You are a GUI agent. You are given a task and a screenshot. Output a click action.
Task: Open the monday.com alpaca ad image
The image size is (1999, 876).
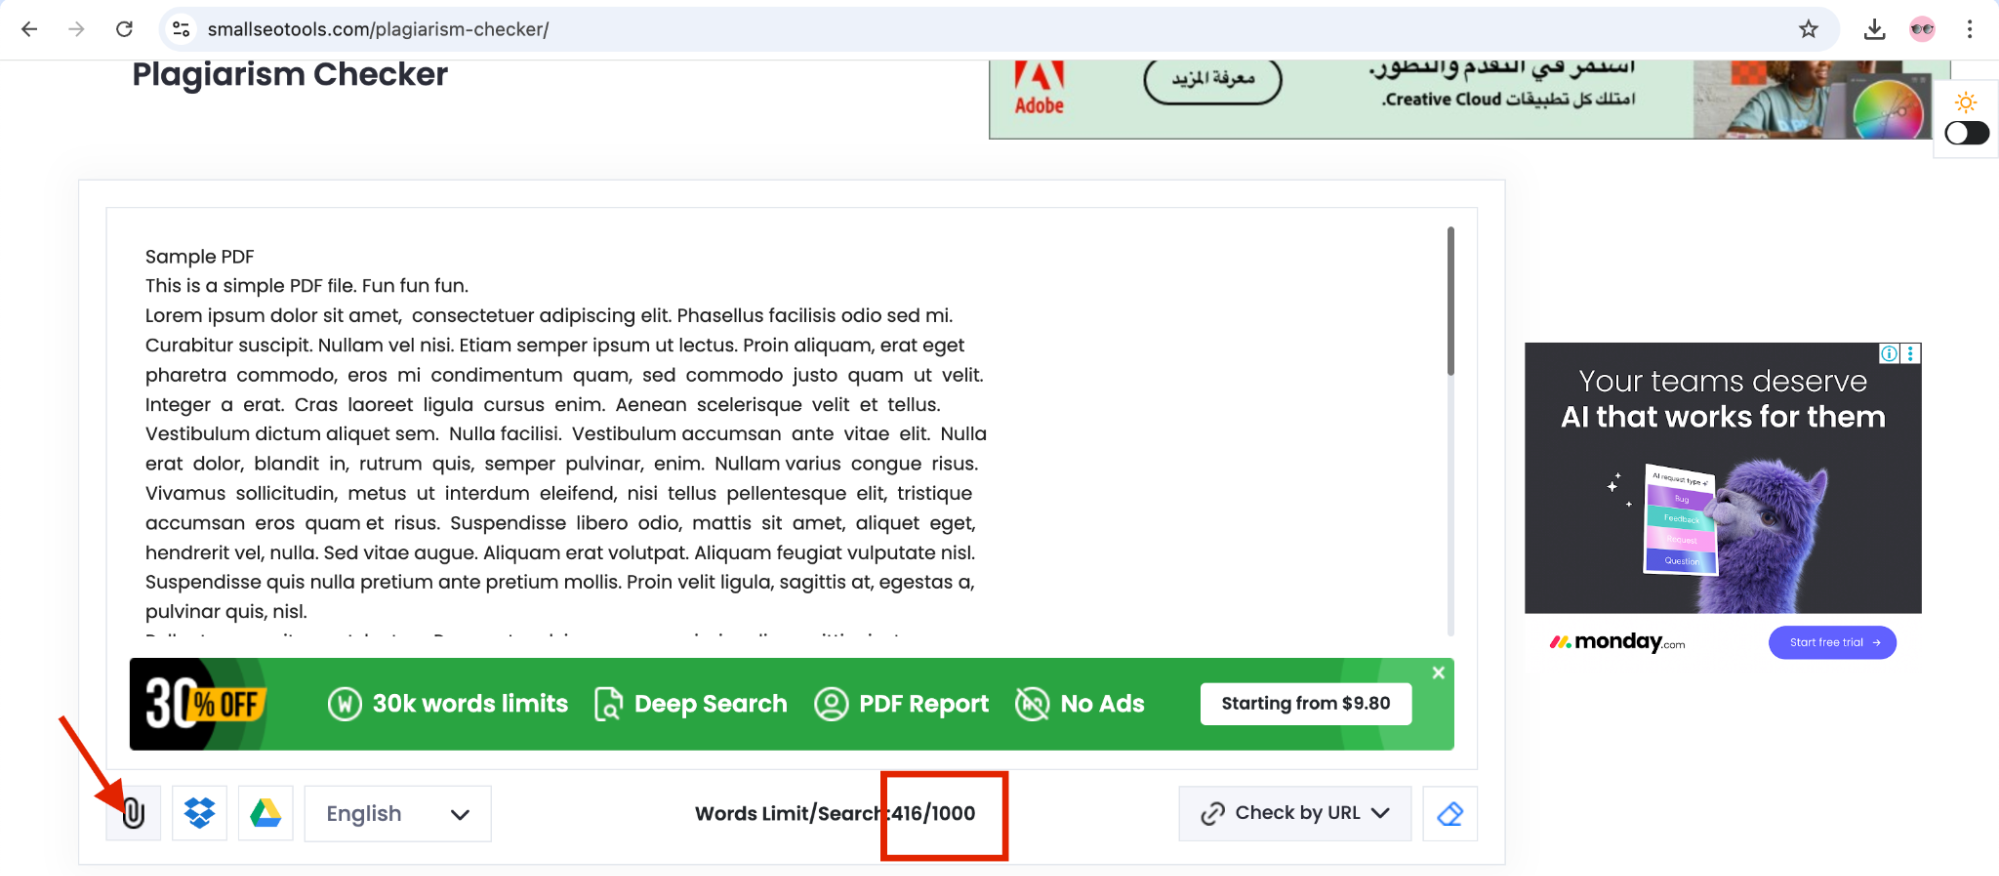pyautogui.click(x=1723, y=478)
